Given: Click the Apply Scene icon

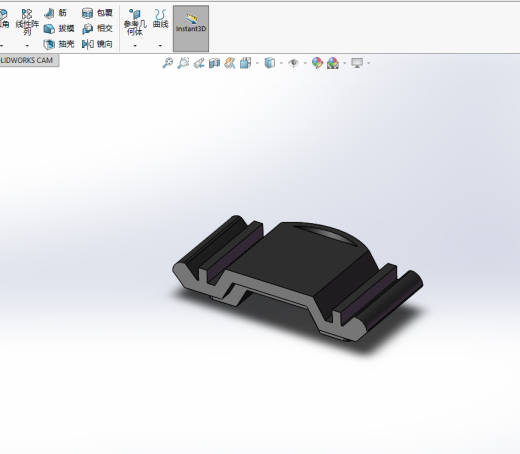Looking at the screenshot, I should point(333,63).
